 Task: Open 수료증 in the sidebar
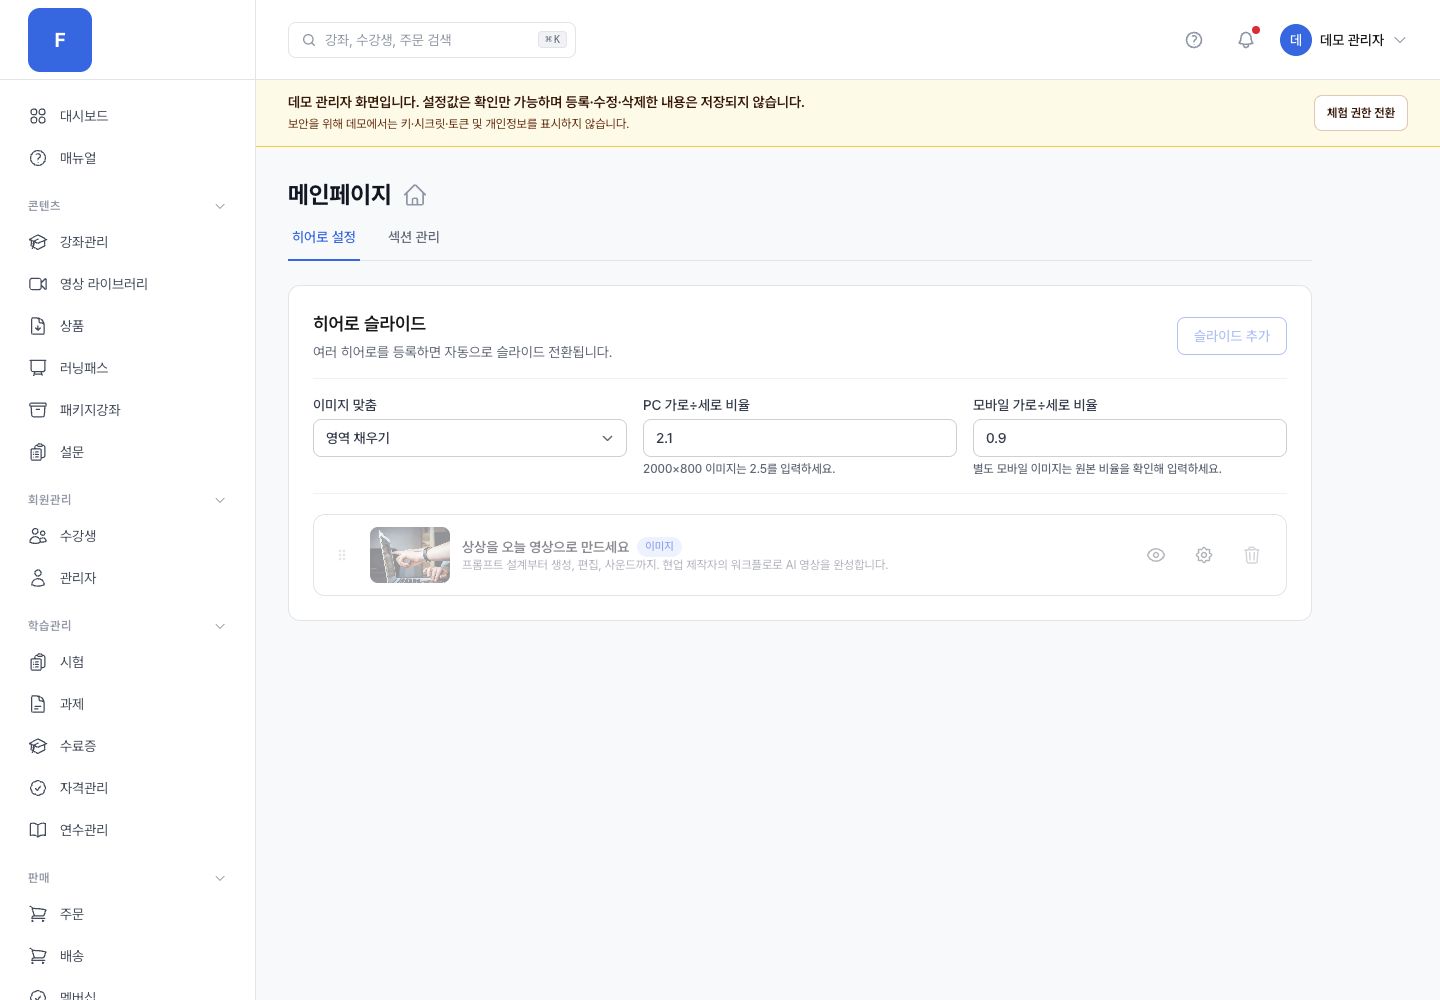click(x=128, y=746)
